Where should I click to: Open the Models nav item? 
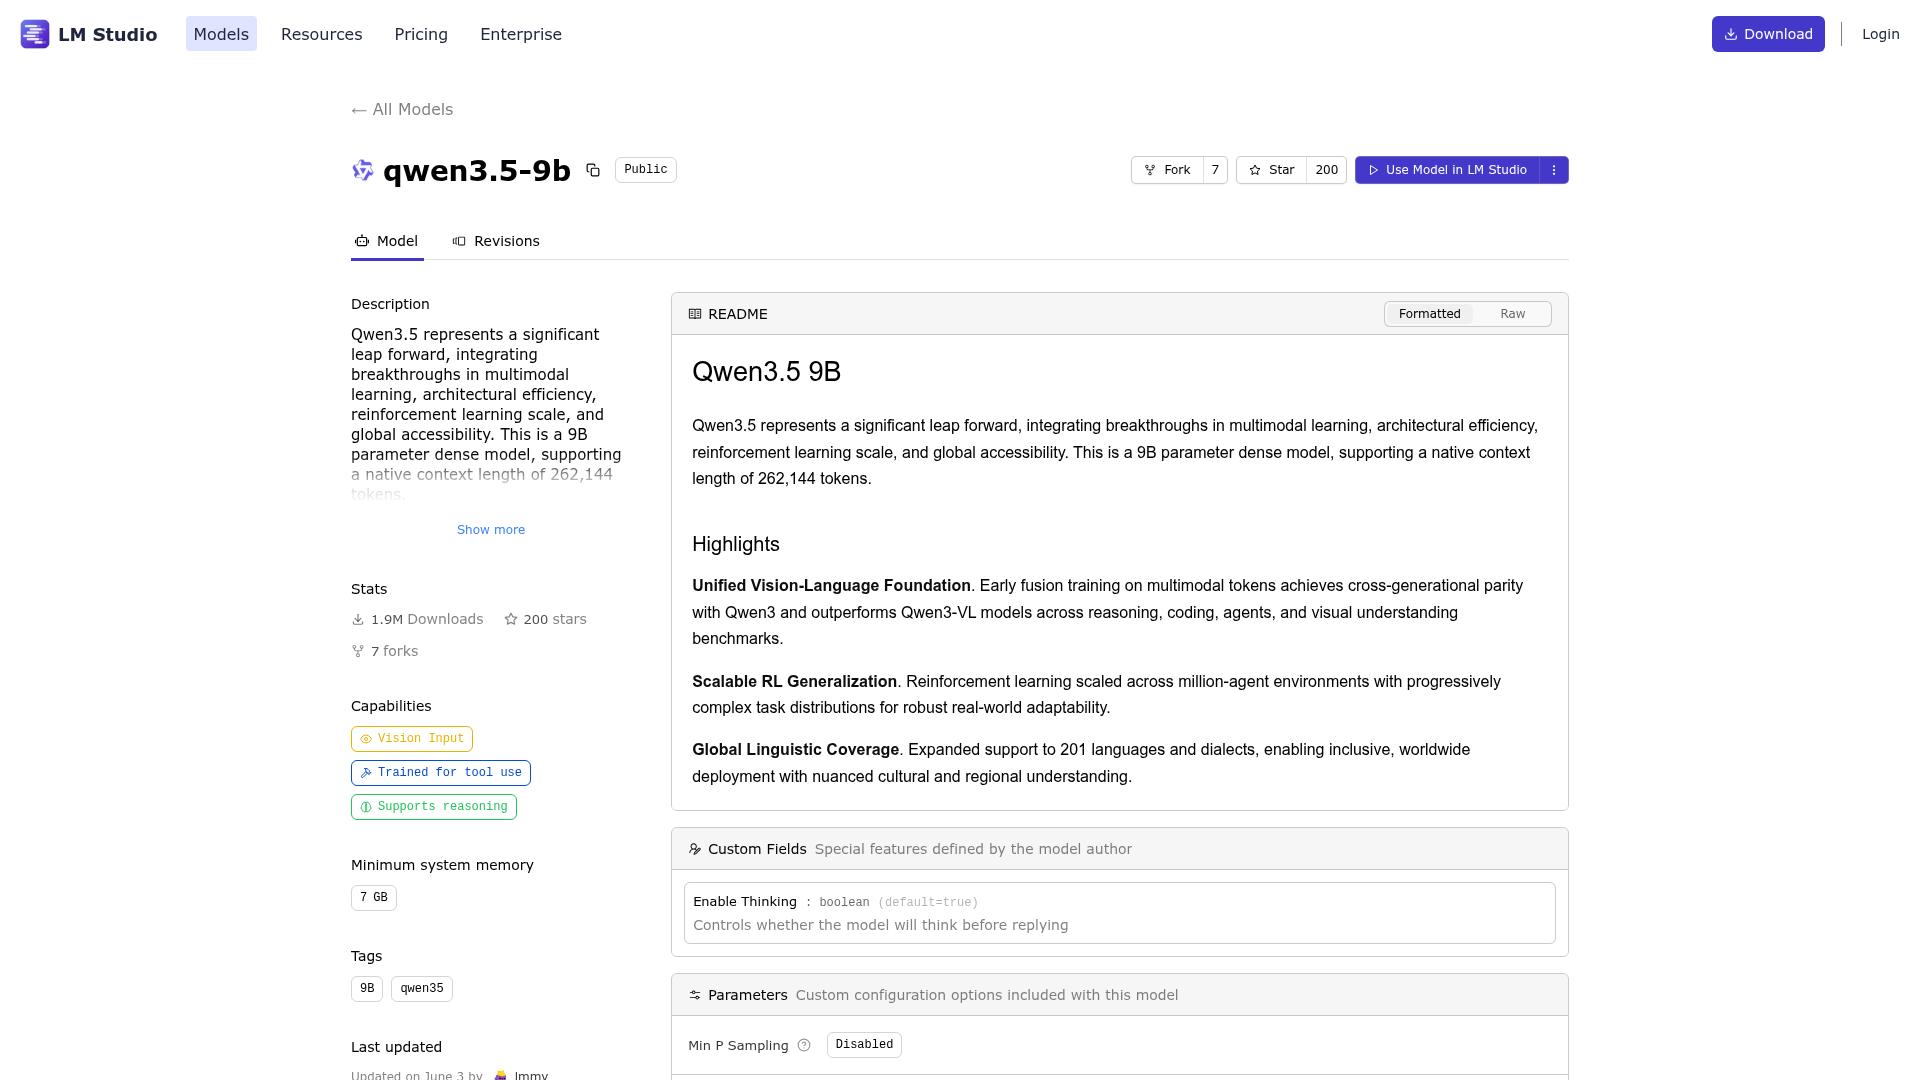(x=221, y=34)
